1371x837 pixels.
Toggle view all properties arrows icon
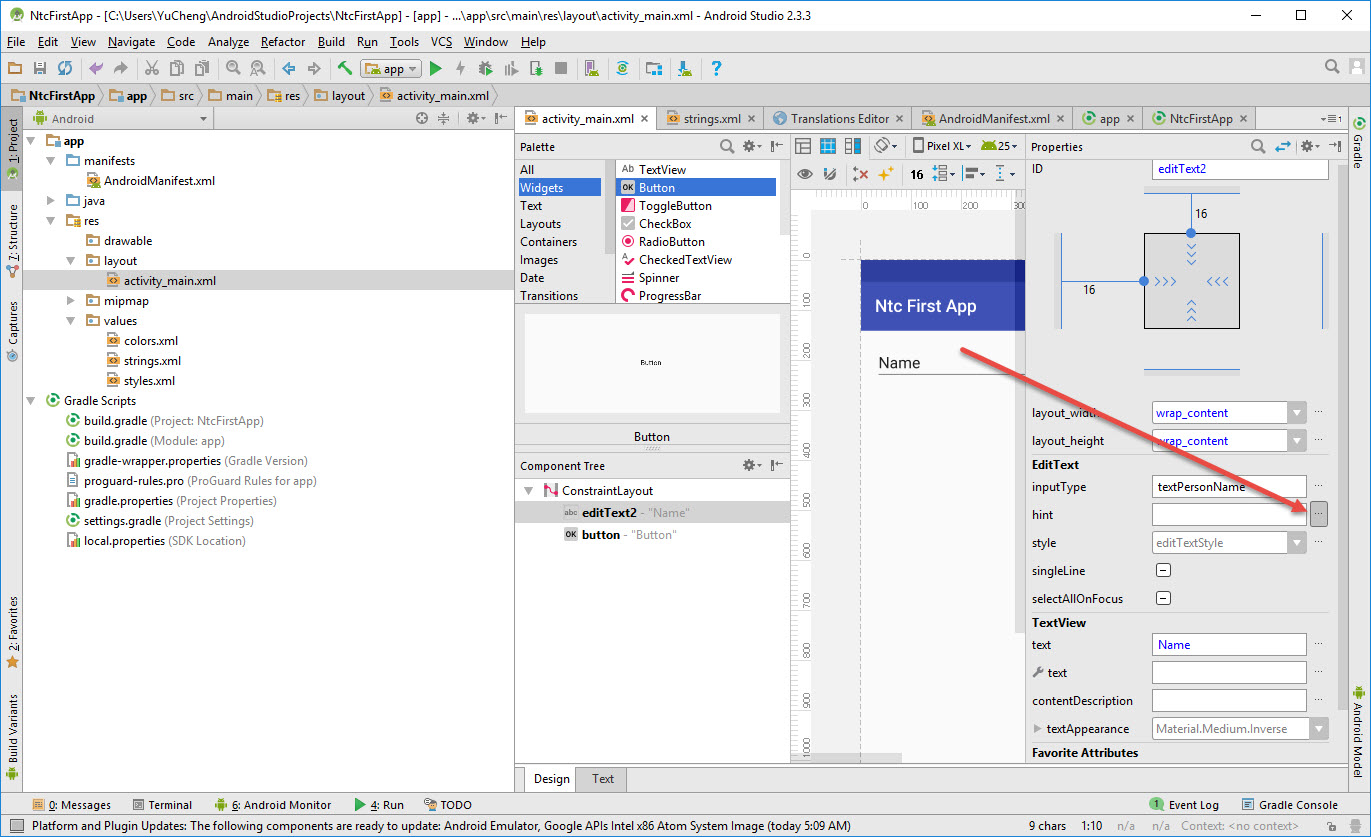(1284, 147)
